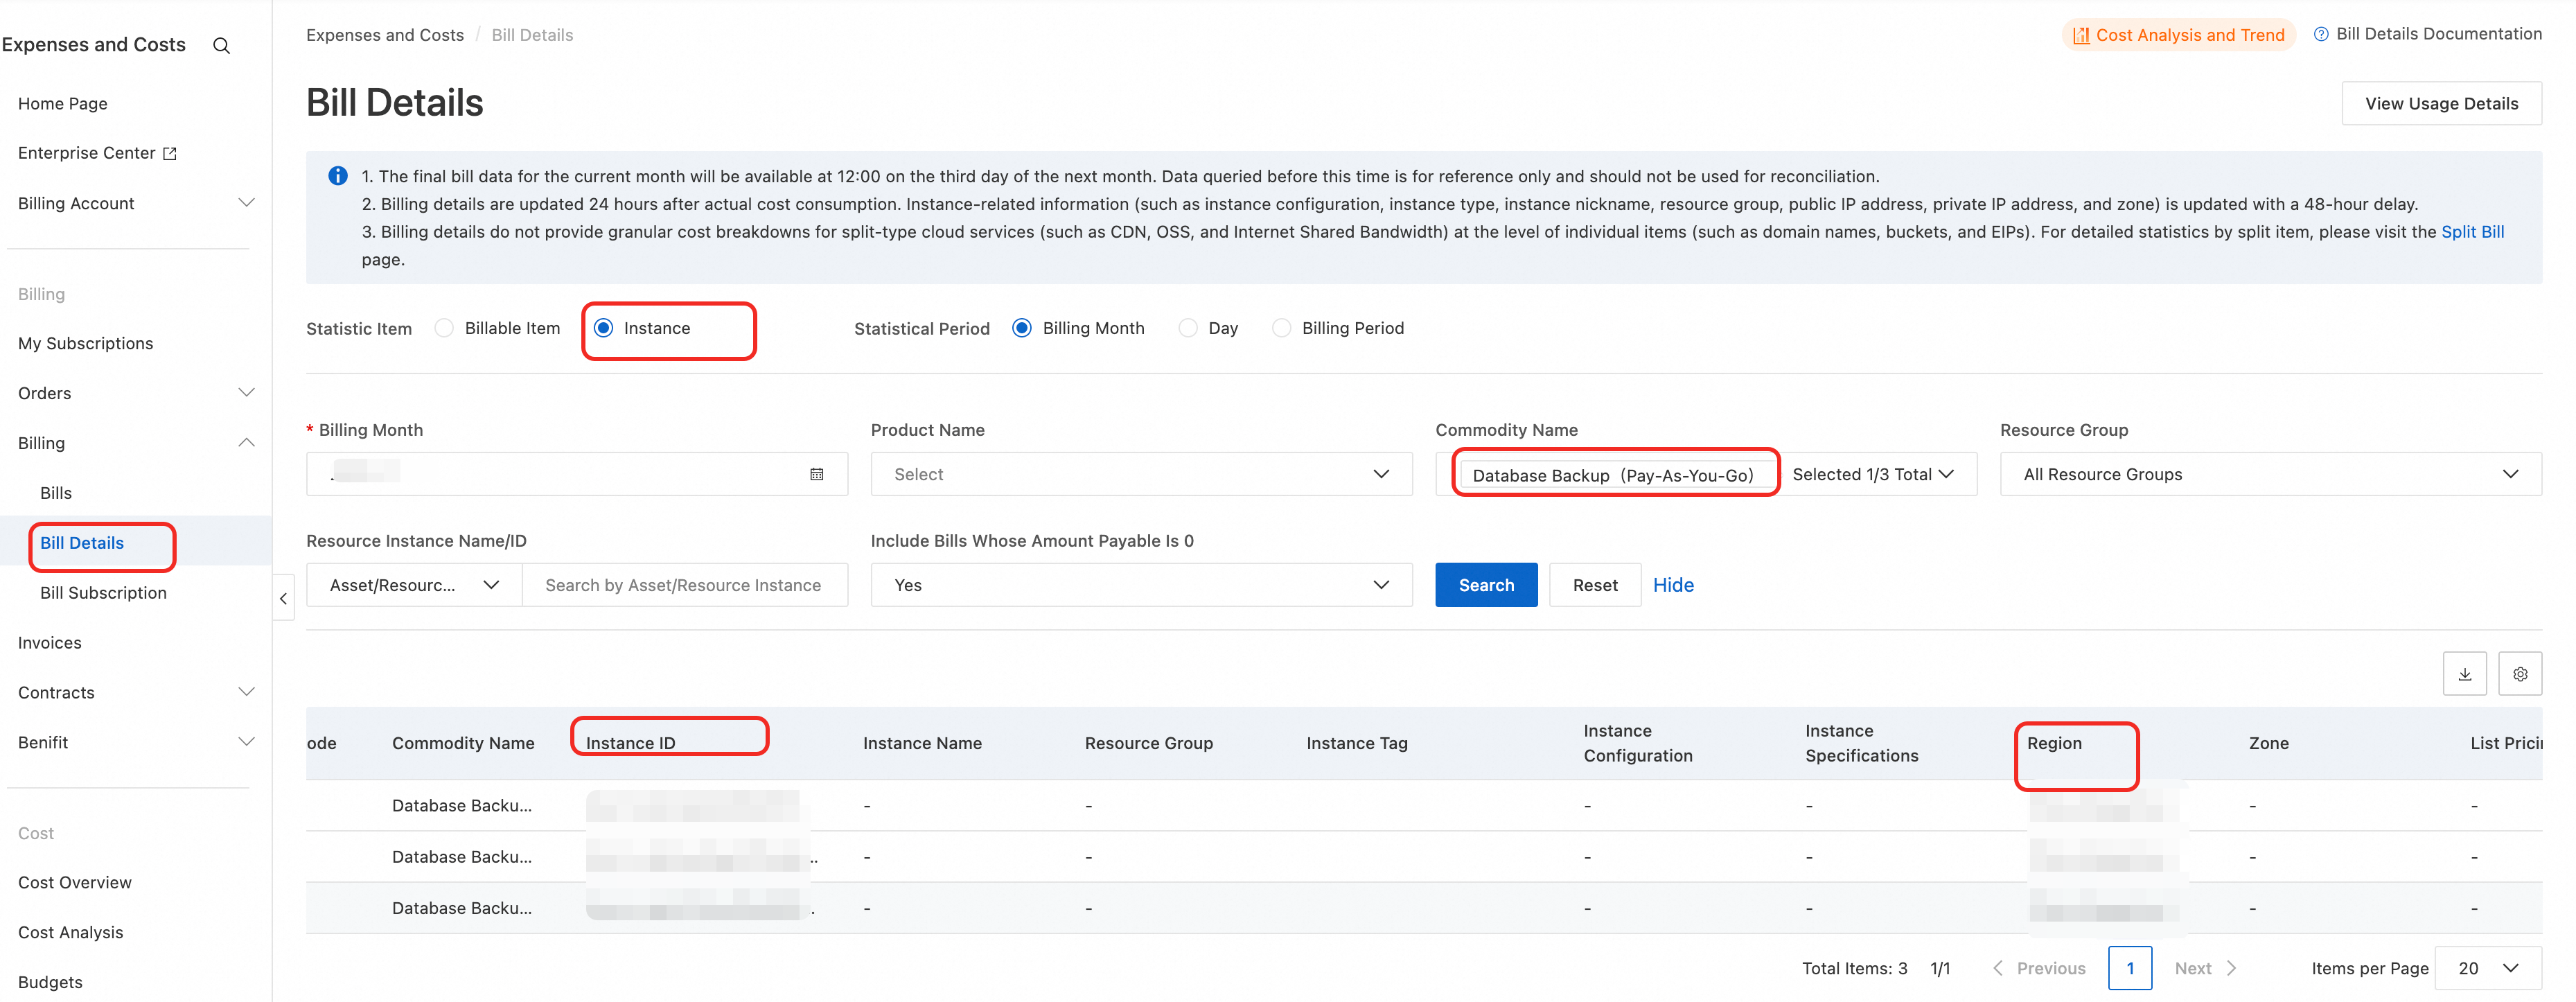The width and height of the screenshot is (2576, 1002).
Task: Collapse the sidebar with the arrow handle
Action: tap(284, 598)
